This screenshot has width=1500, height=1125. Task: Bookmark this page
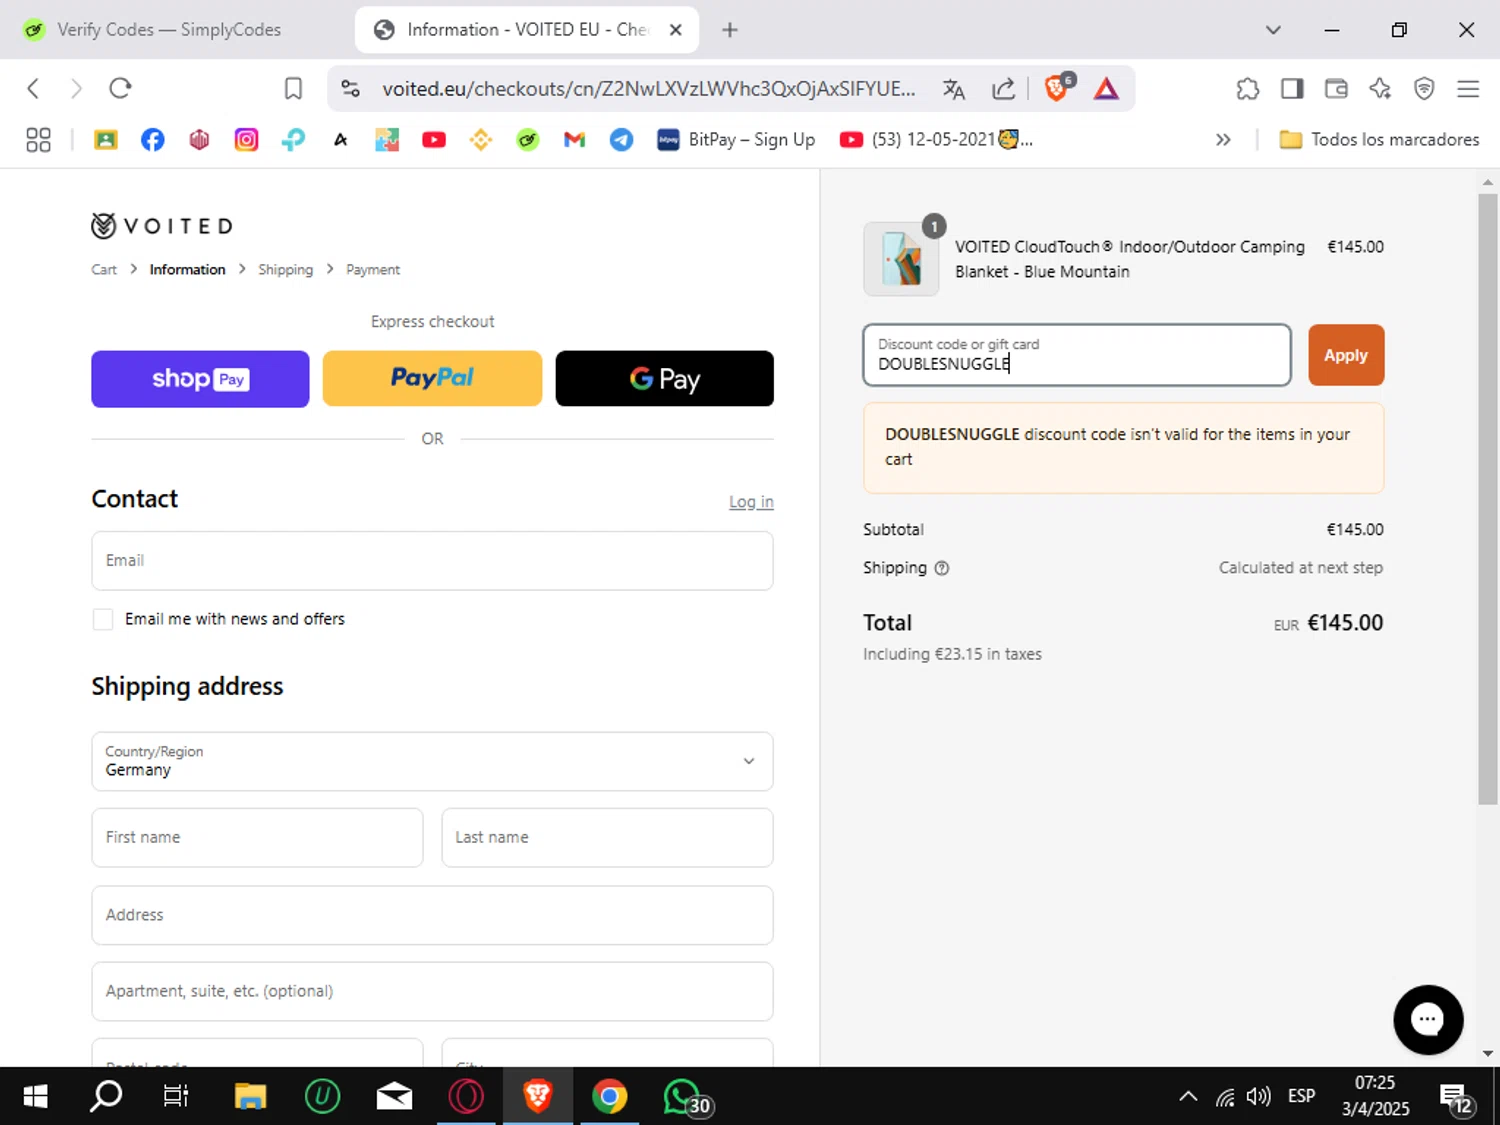[293, 89]
